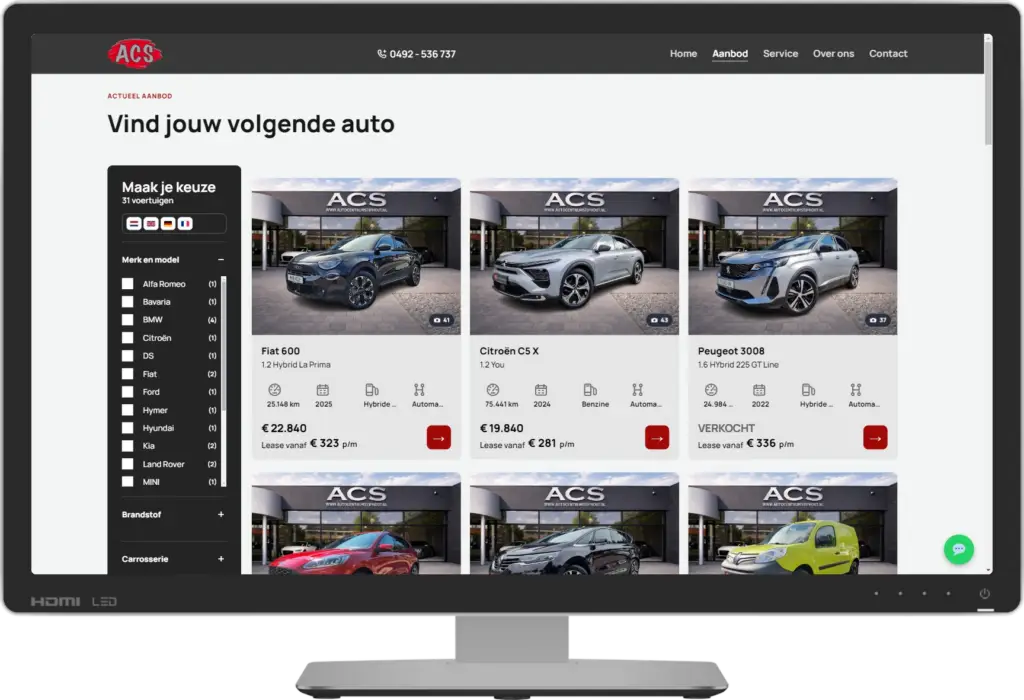
Task: Open the Aanbod menu item
Action: click(x=729, y=54)
